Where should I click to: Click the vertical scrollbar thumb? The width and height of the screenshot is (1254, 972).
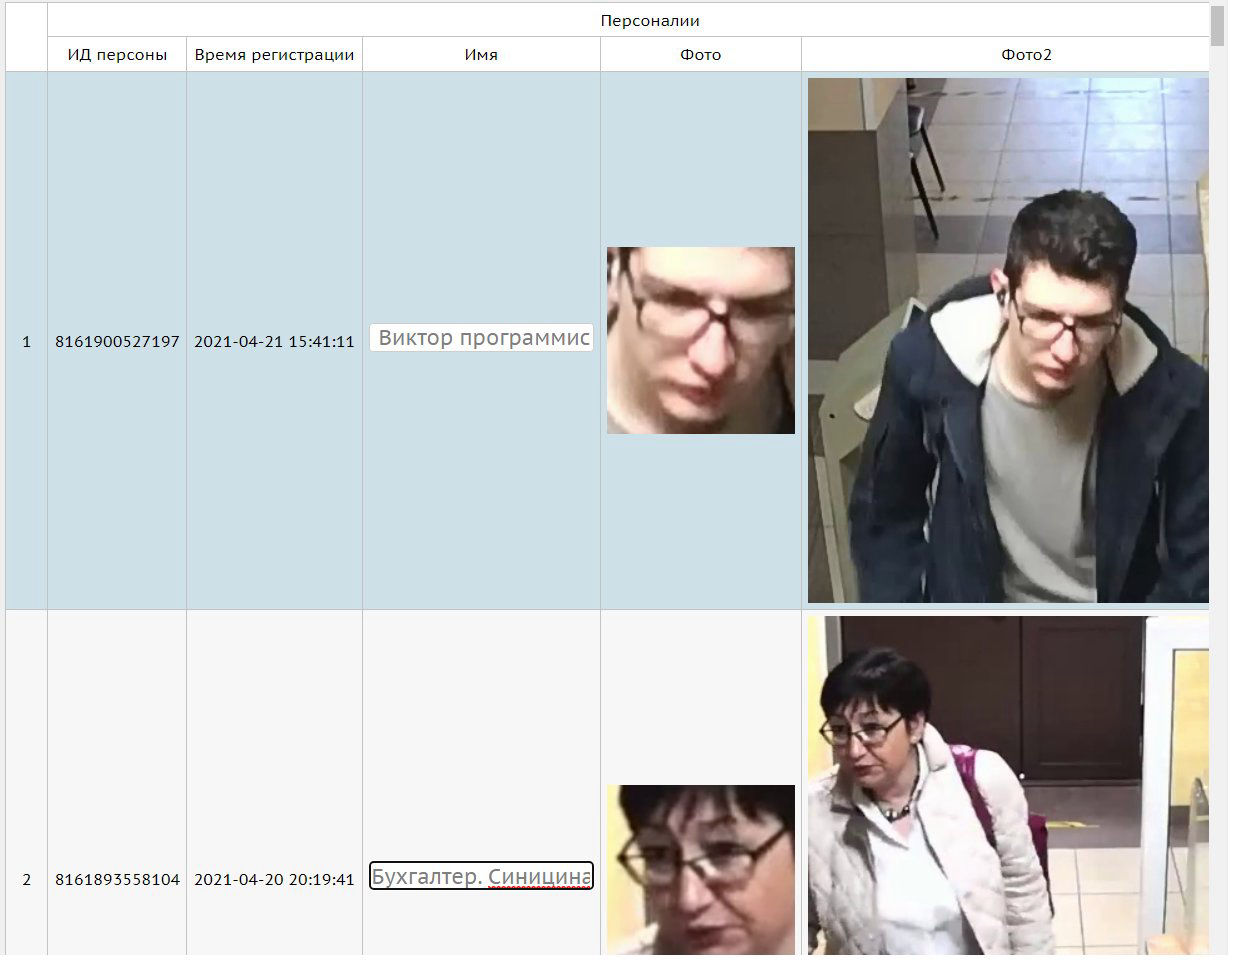coord(1217,25)
